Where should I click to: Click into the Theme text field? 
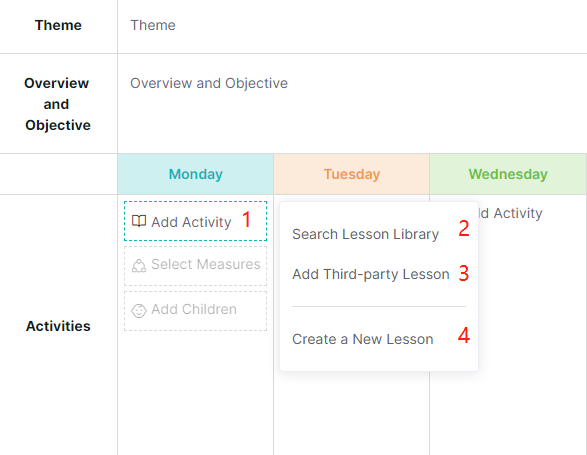click(352, 25)
